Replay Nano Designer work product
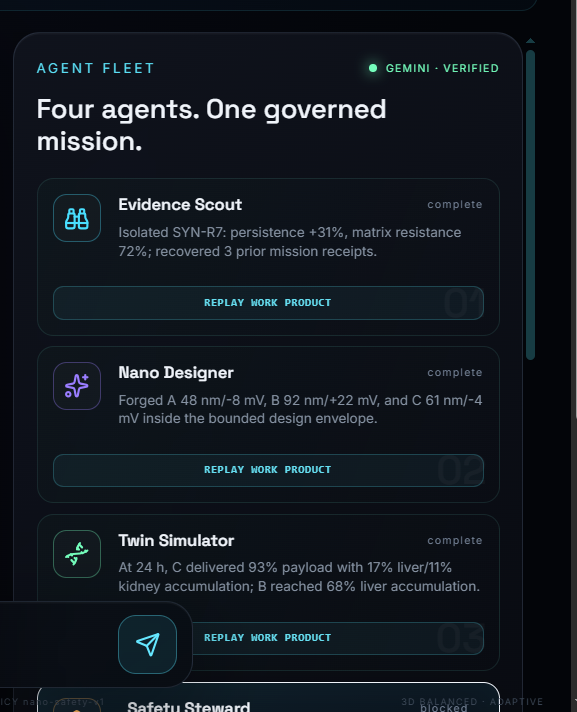Screen dimensions: 577x712 [268, 470]
